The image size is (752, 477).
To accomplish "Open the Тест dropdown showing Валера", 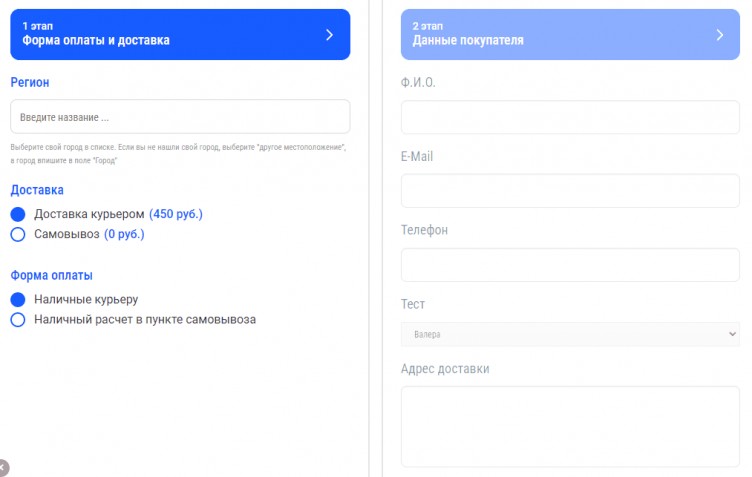I will click(570, 334).
